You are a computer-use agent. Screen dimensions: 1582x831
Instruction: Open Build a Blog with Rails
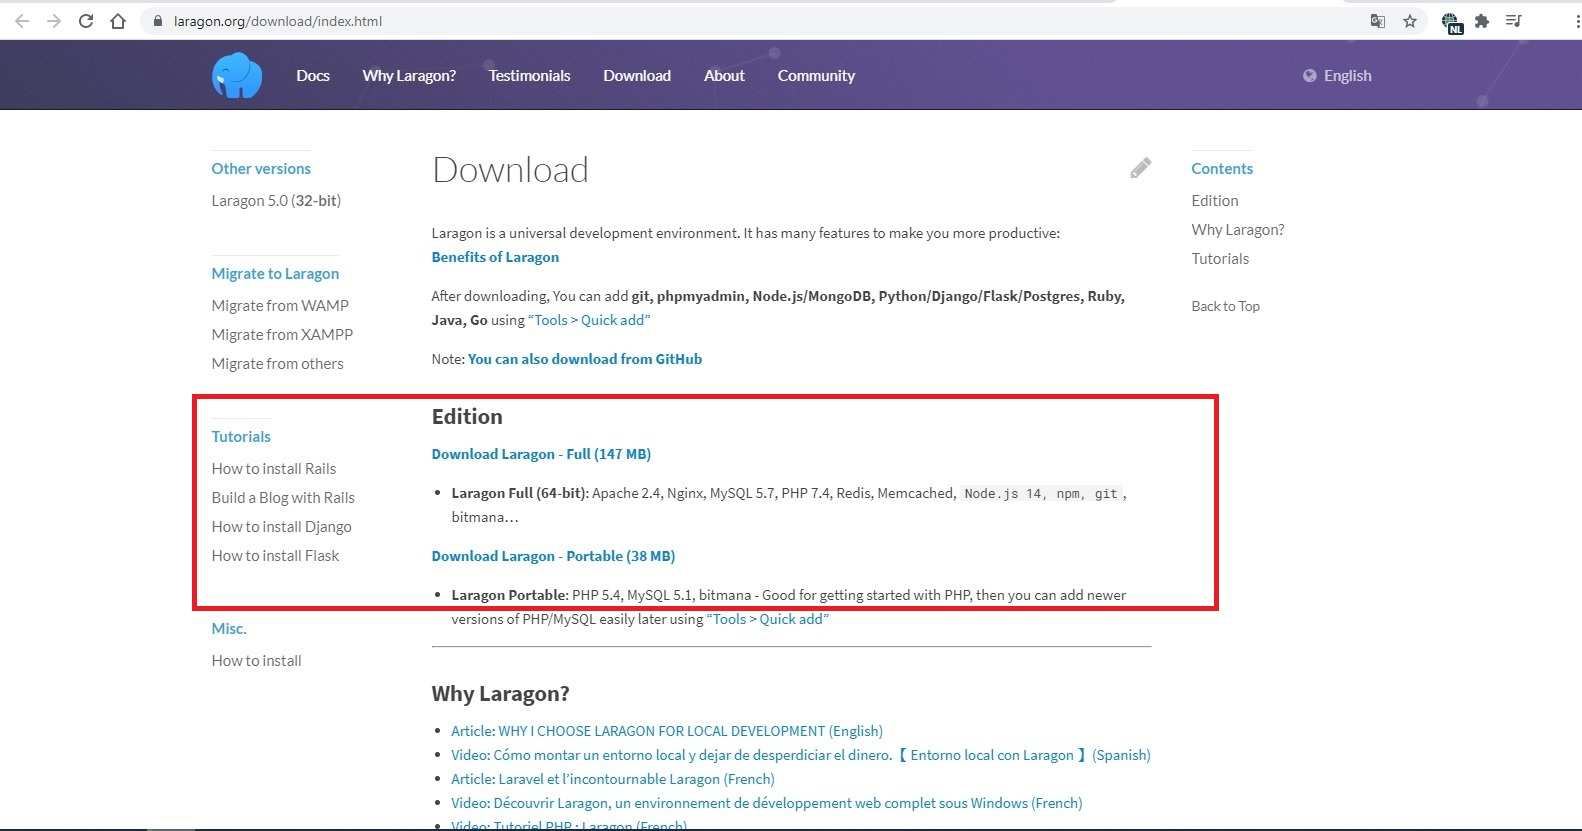point(283,498)
